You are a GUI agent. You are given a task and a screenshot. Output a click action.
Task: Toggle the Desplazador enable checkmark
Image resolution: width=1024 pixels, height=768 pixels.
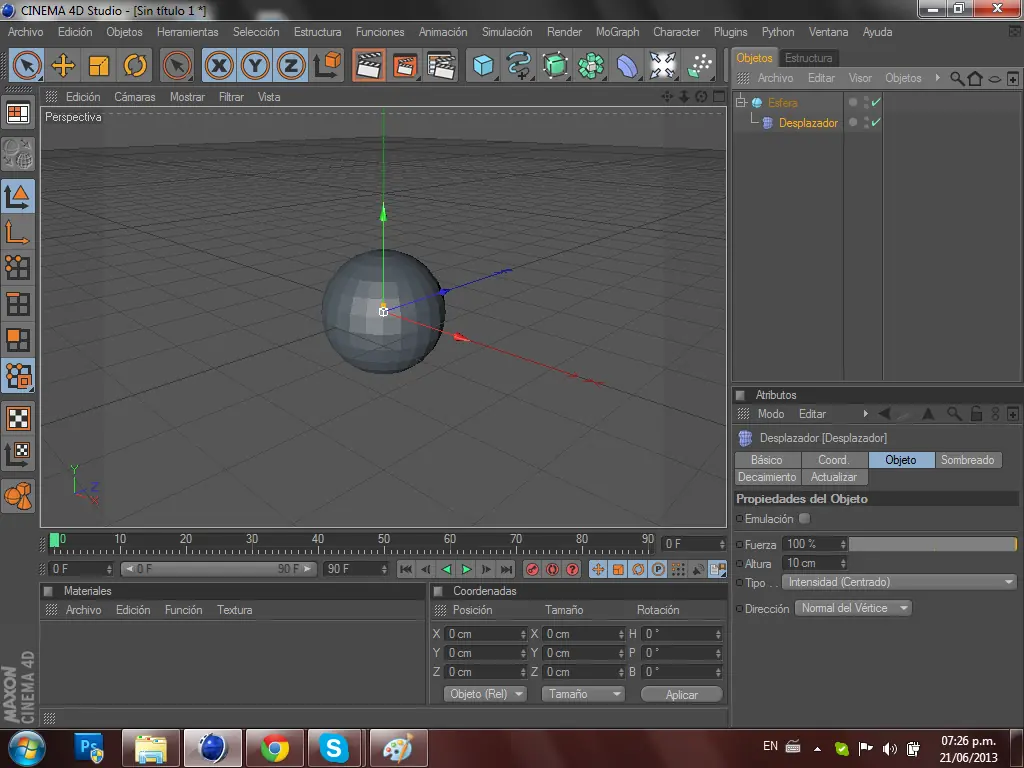tap(876, 122)
